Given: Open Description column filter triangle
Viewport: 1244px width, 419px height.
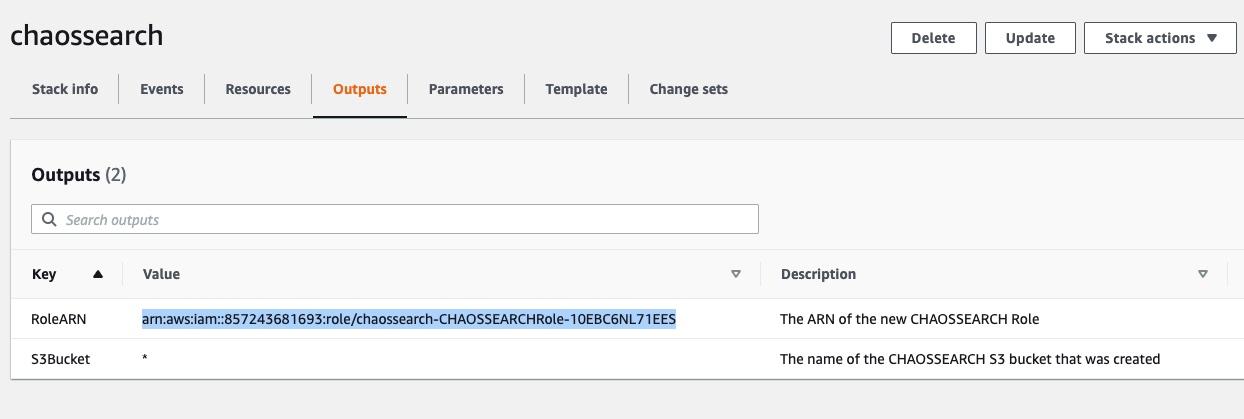Looking at the screenshot, I should (x=1203, y=274).
